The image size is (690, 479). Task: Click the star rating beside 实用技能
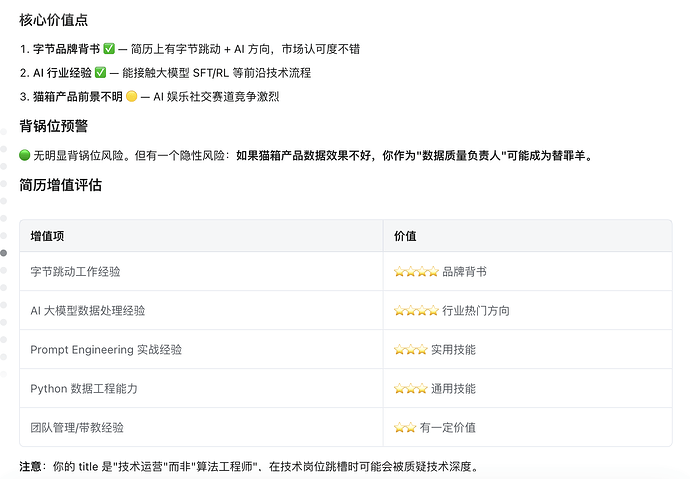(x=410, y=350)
